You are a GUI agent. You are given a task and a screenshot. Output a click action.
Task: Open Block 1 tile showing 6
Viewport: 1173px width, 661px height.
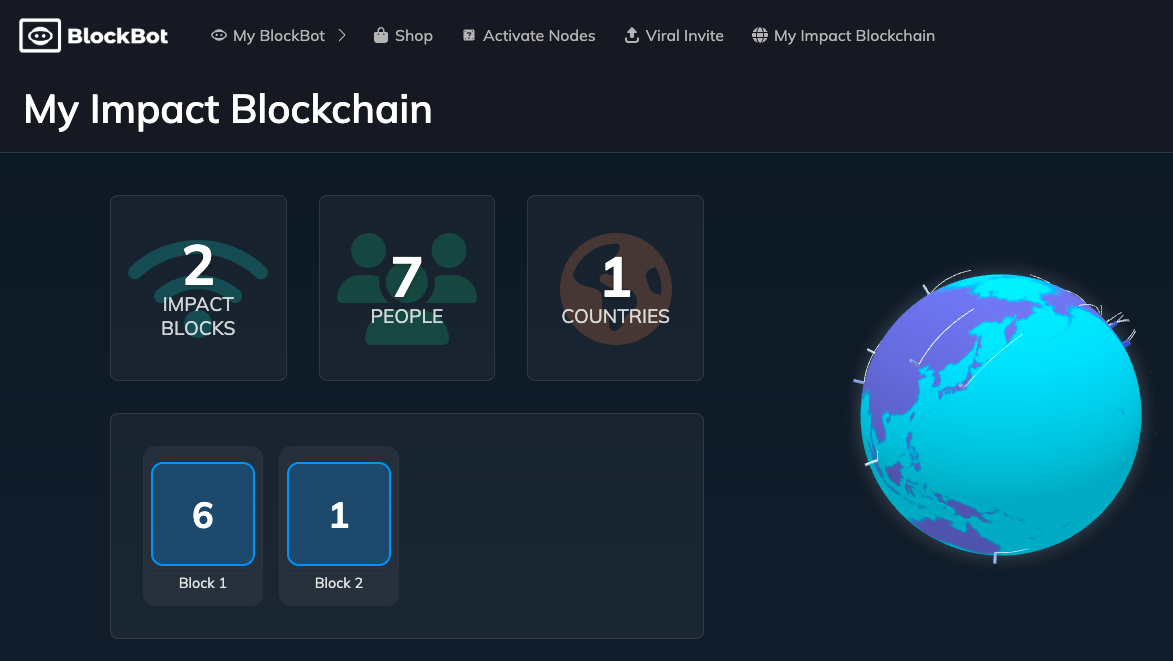[x=203, y=514]
